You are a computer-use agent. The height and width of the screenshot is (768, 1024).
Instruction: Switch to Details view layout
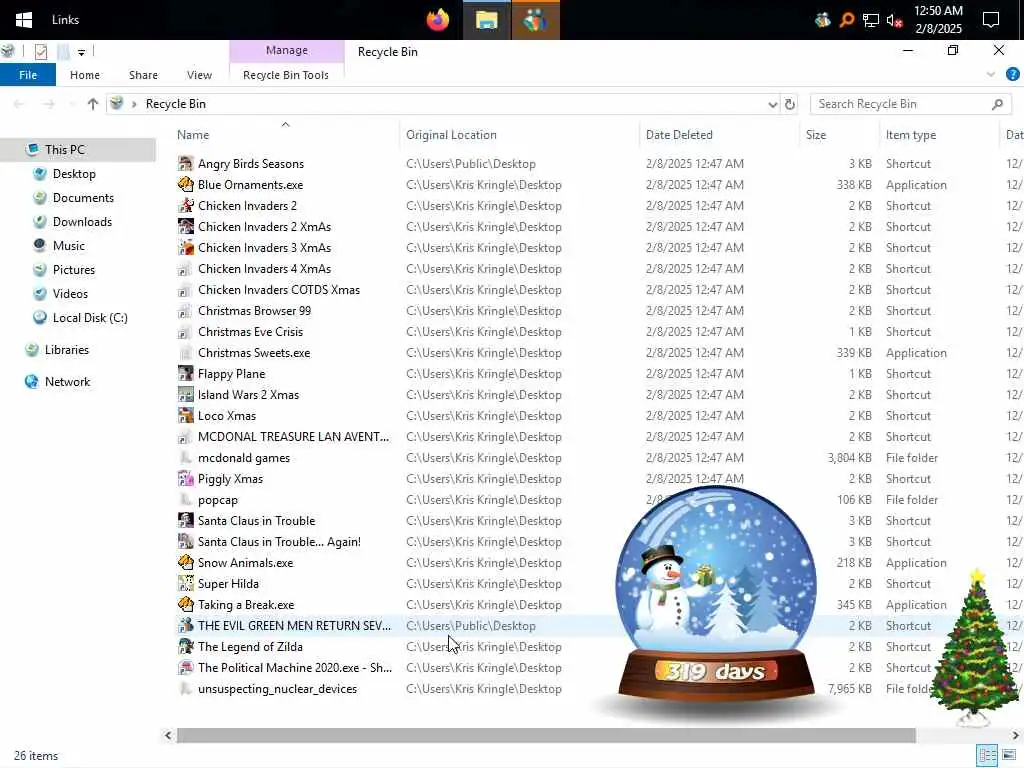[x=987, y=756]
